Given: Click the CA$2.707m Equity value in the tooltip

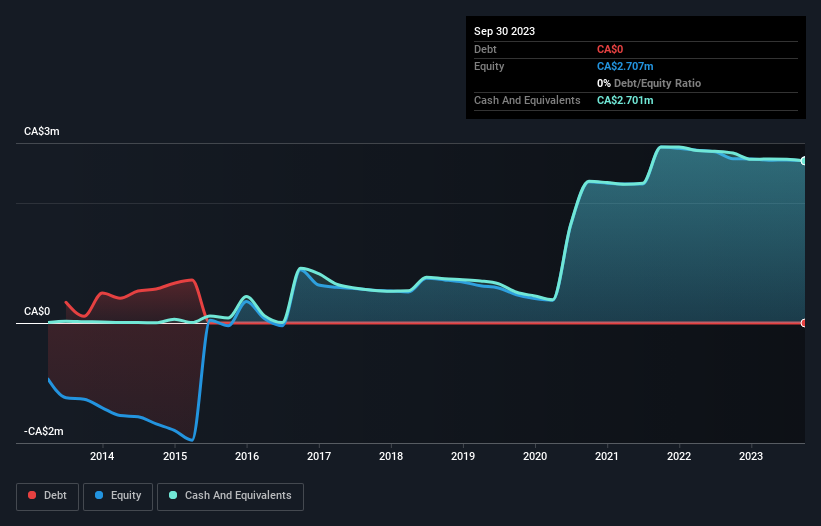Looking at the screenshot, I should 625,66.
